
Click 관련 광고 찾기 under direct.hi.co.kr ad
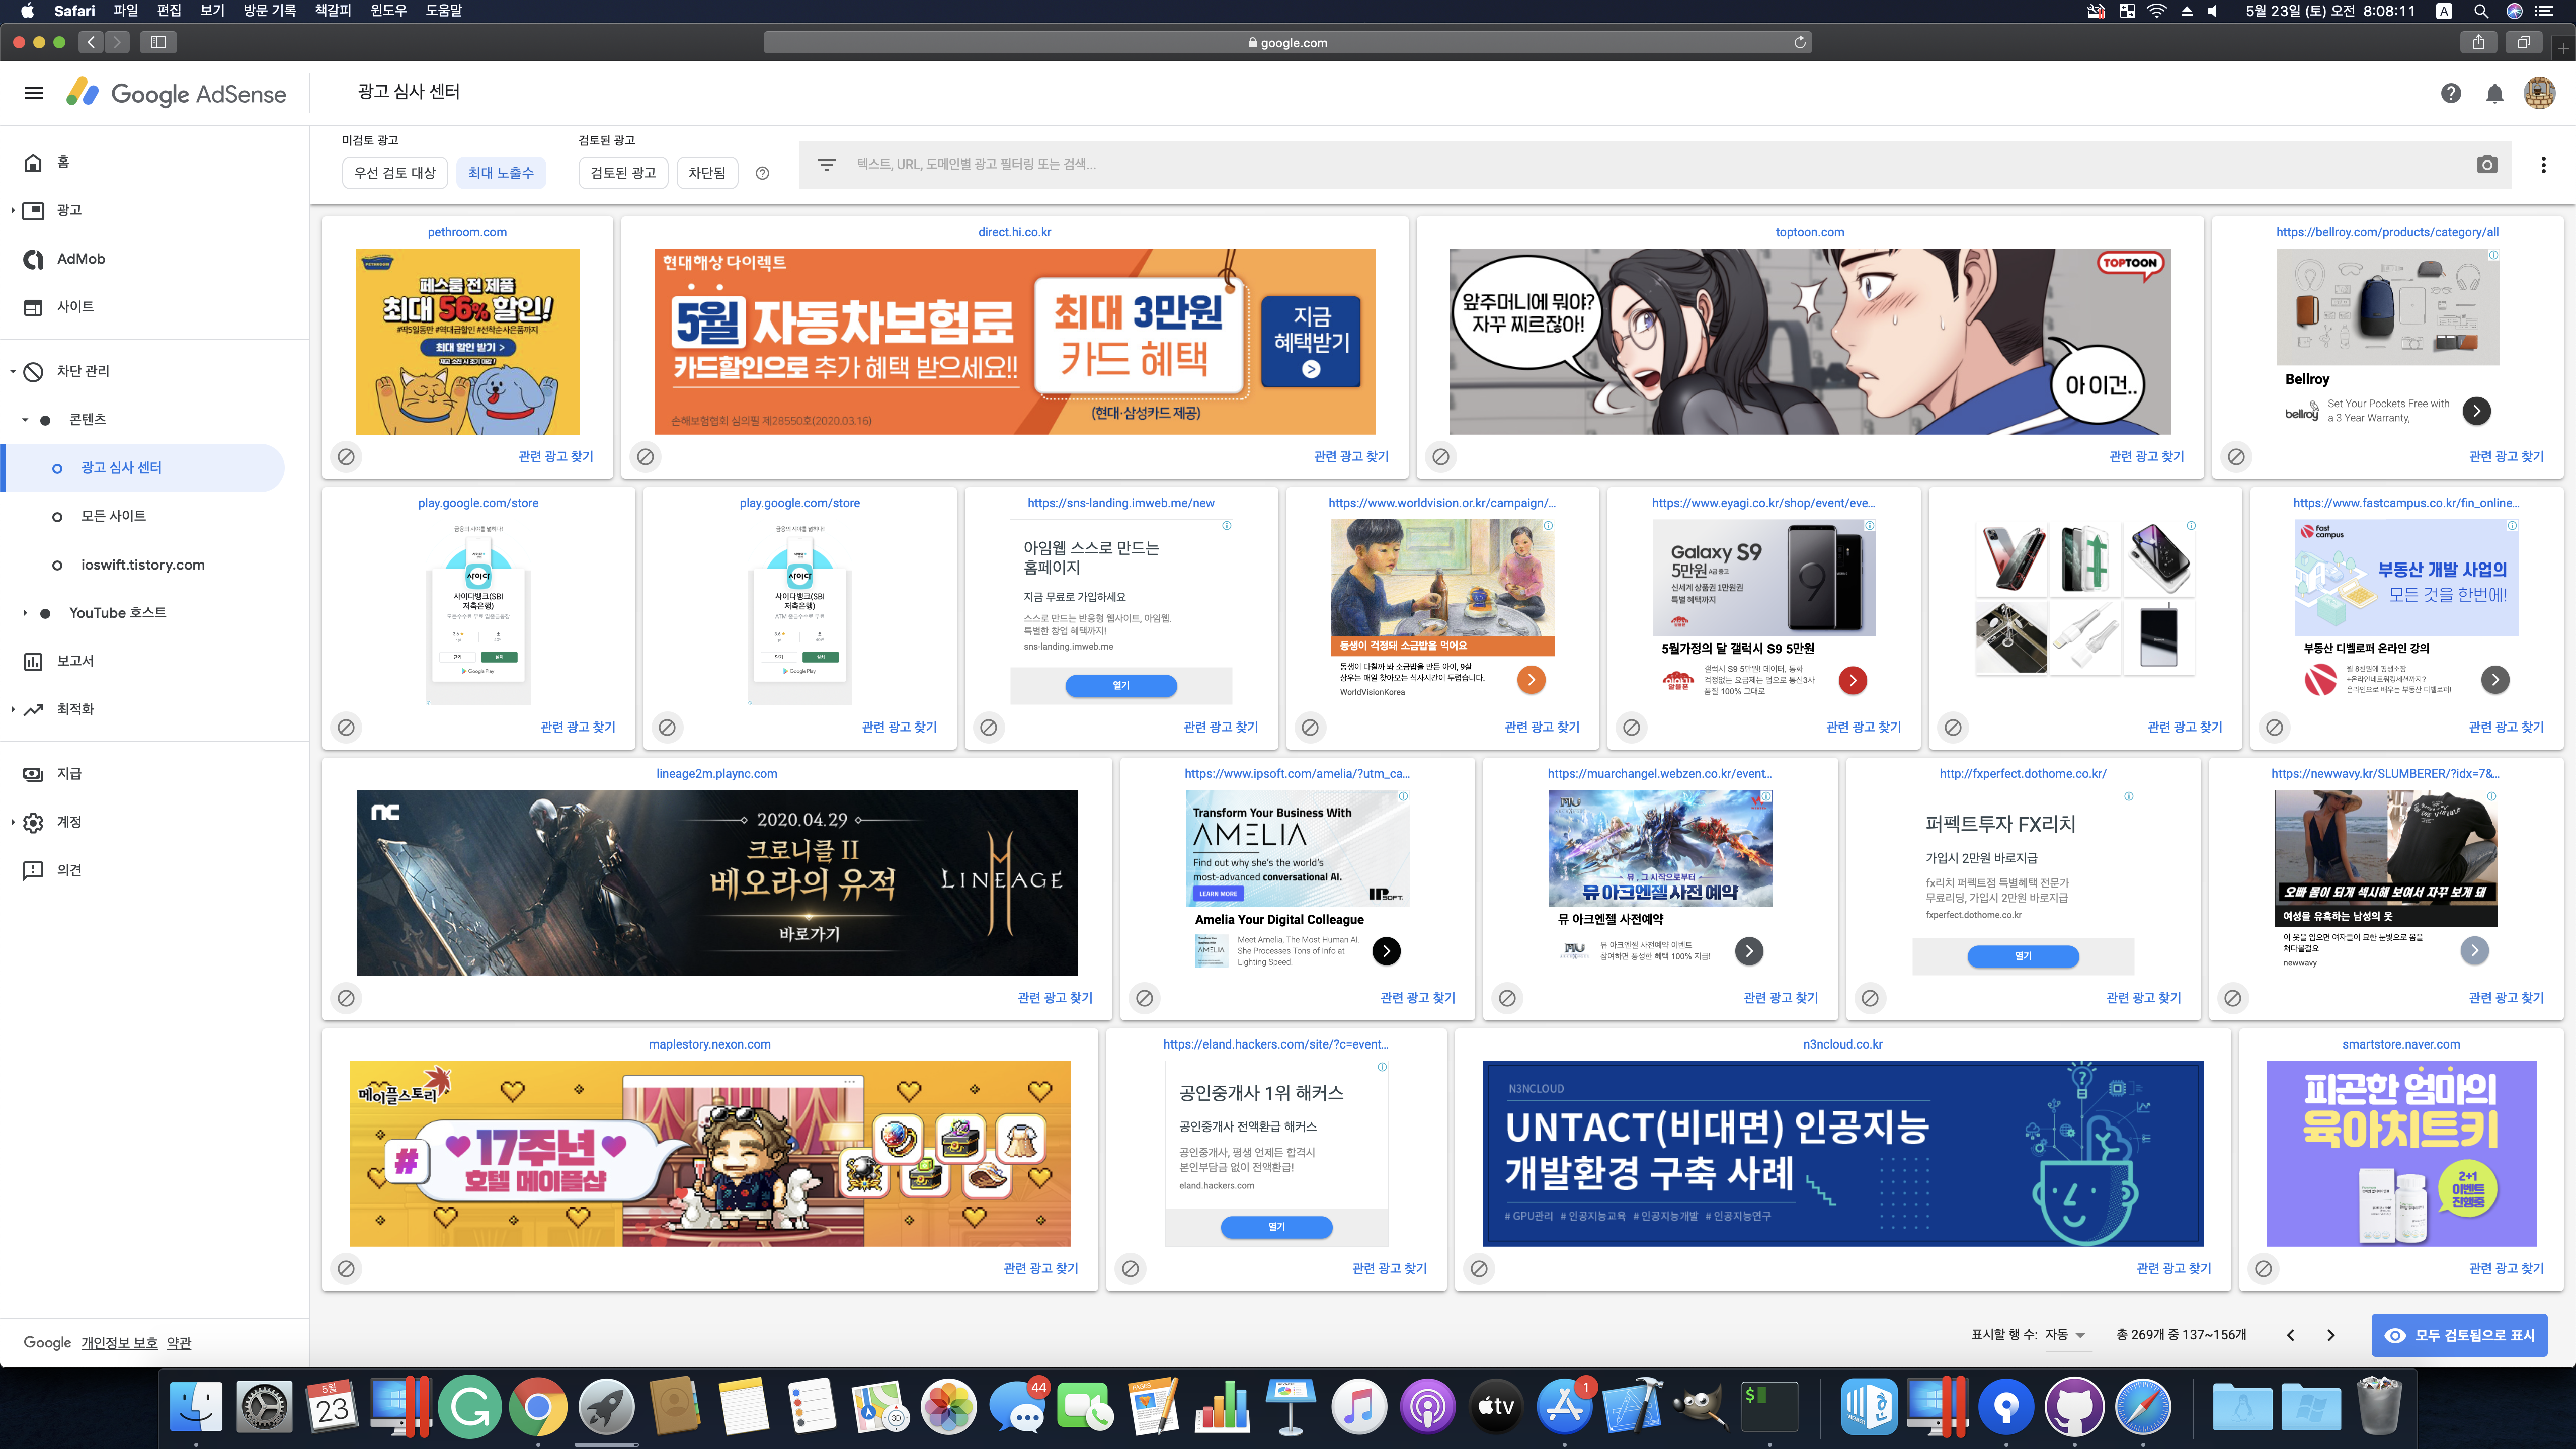pyautogui.click(x=1350, y=456)
